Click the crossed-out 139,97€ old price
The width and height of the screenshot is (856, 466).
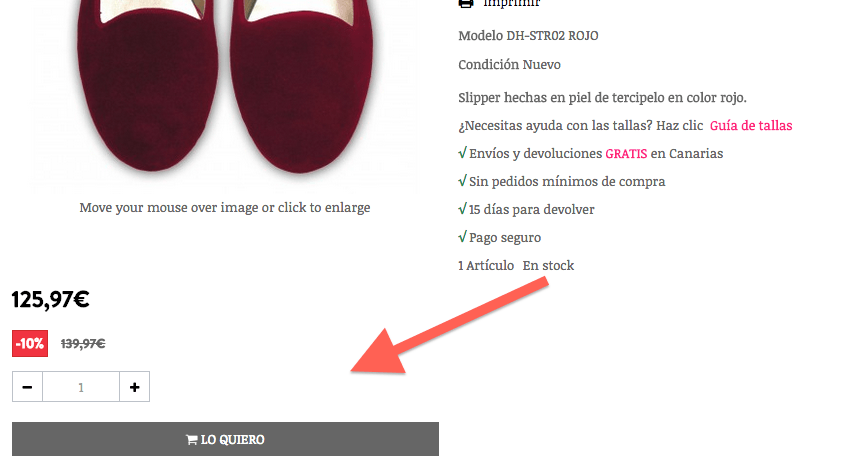click(83, 344)
